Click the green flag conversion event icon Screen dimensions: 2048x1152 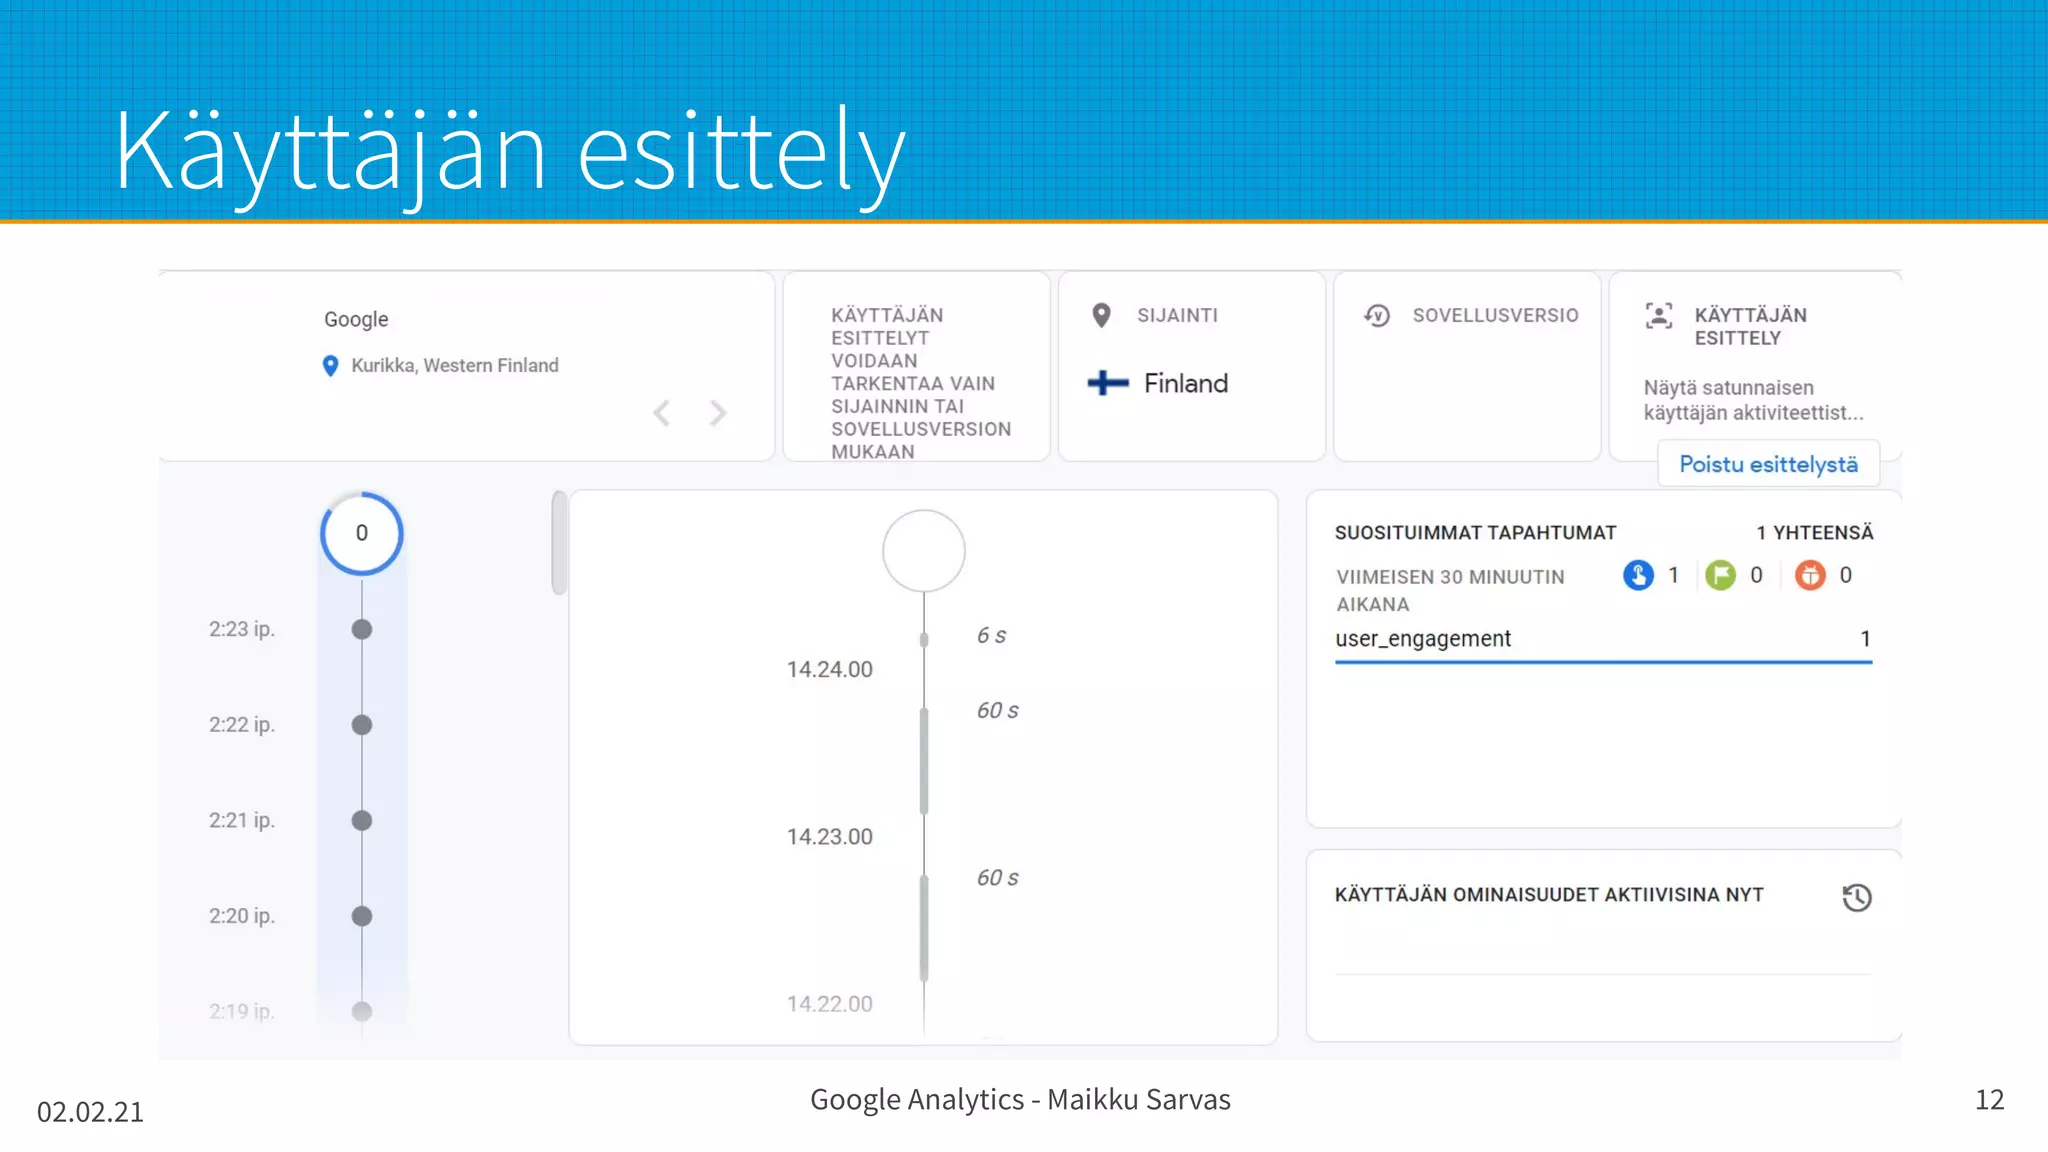1720,575
